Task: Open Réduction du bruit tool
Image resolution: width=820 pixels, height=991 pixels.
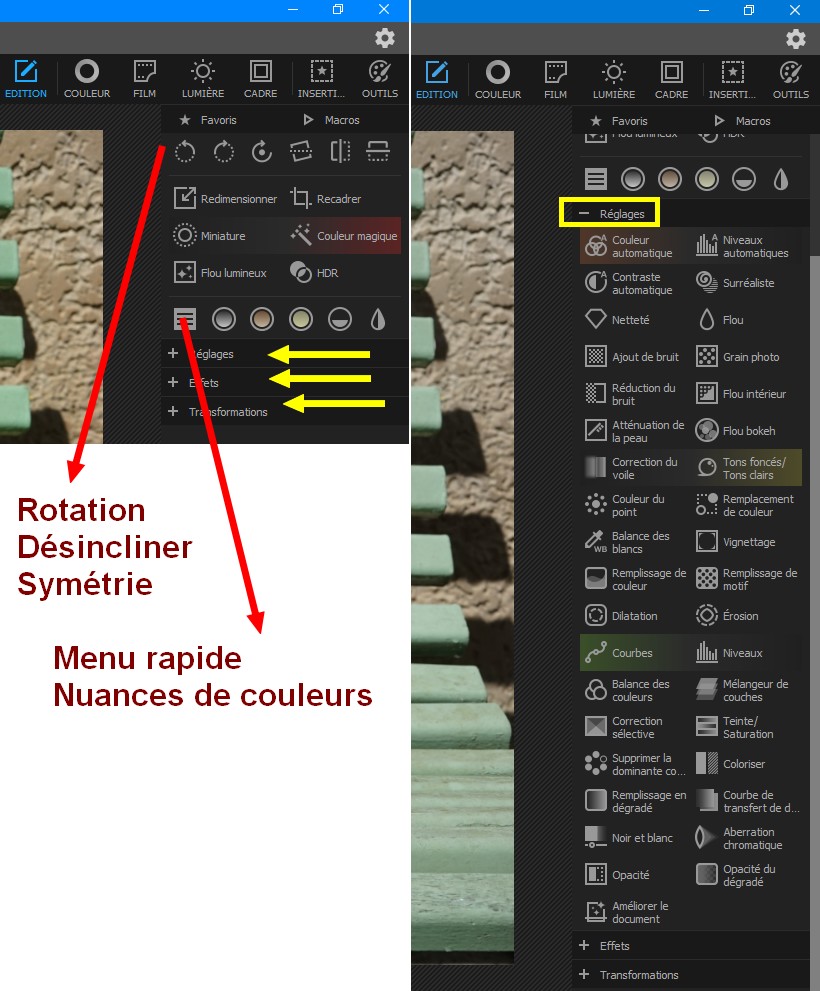Action: 634,394
